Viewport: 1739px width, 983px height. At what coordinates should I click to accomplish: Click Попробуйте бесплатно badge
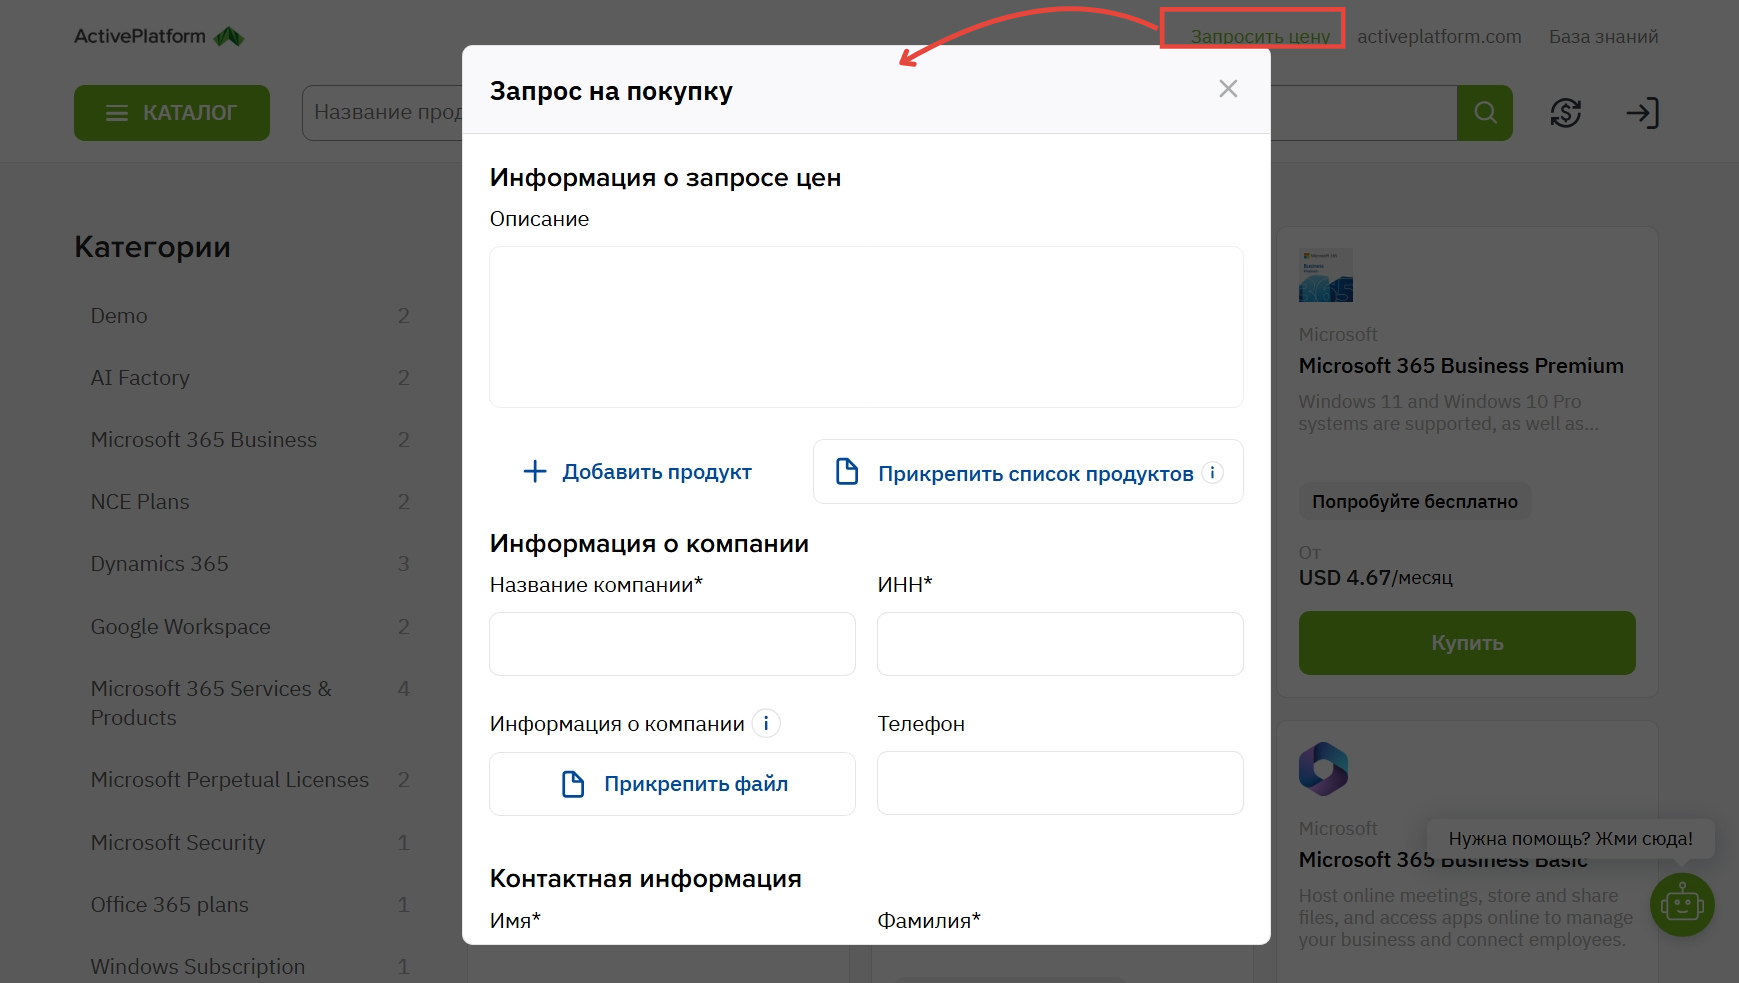tap(1415, 501)
